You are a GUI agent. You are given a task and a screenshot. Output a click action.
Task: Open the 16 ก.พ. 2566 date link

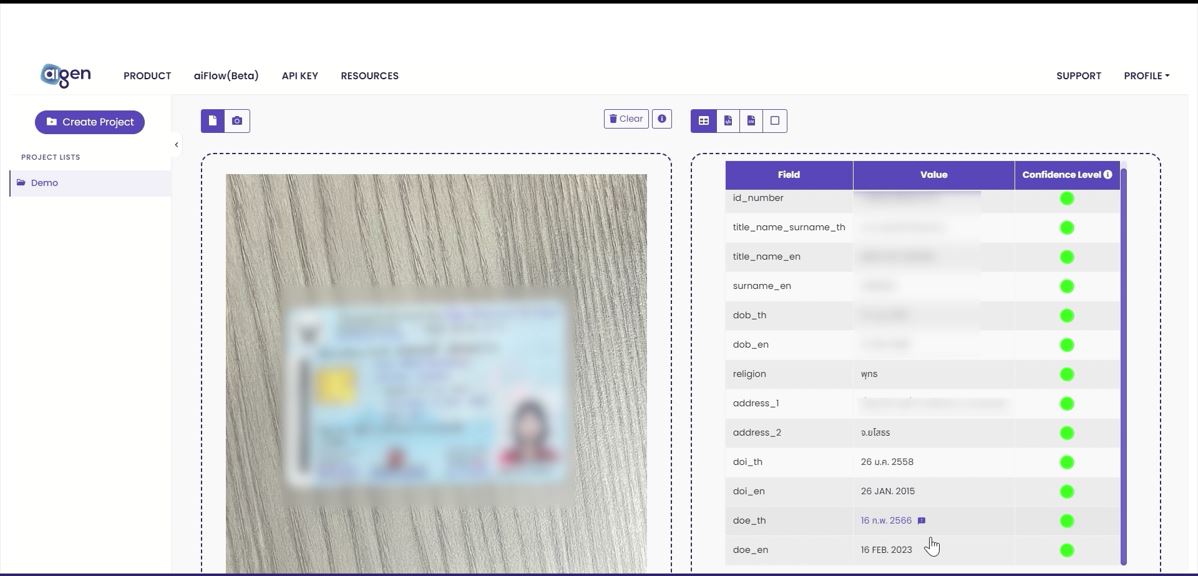(886, 520)
